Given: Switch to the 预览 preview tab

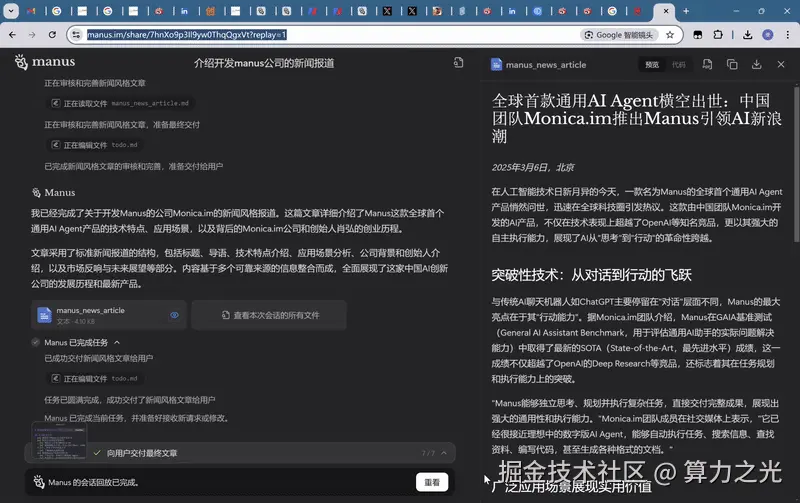Looking at the screenshot, I should click(652, 65).
